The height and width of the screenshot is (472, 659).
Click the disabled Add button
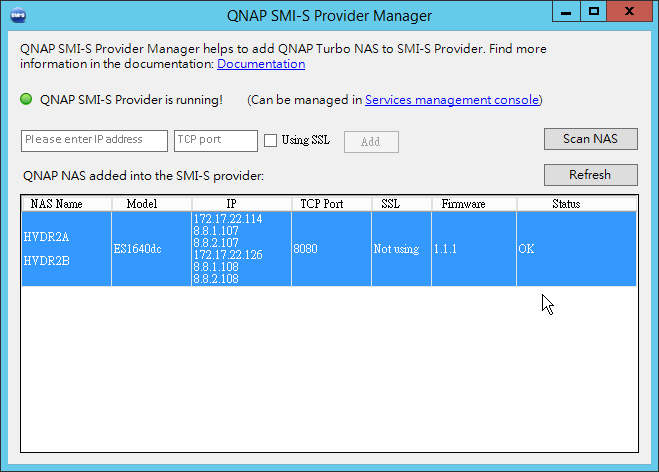(371, 142)
